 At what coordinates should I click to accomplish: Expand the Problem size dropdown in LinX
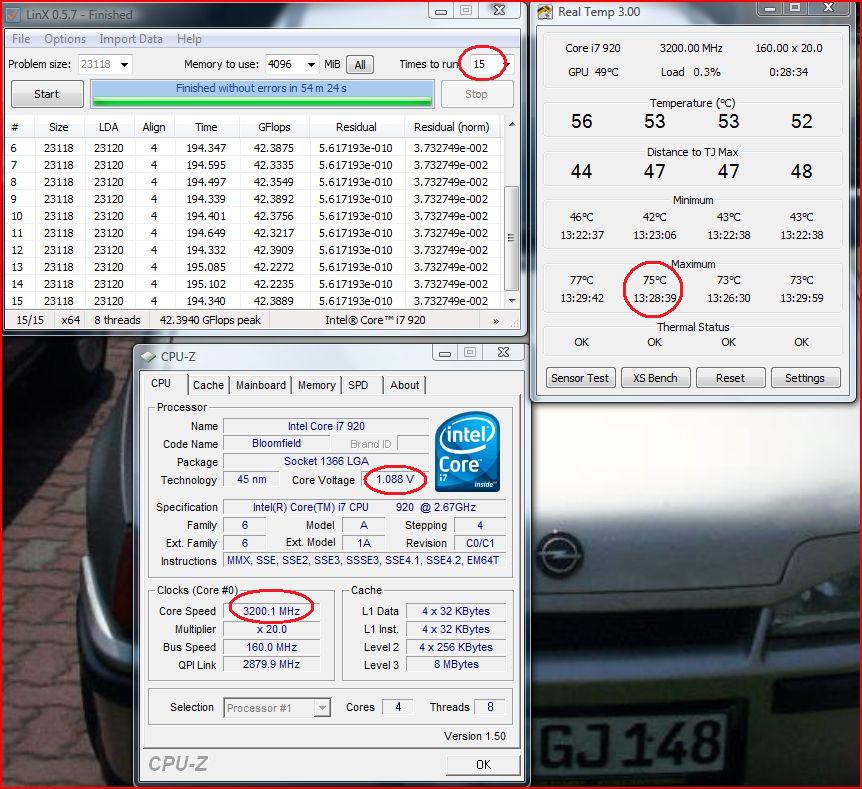pyautogui.click(x=125, y=64)
